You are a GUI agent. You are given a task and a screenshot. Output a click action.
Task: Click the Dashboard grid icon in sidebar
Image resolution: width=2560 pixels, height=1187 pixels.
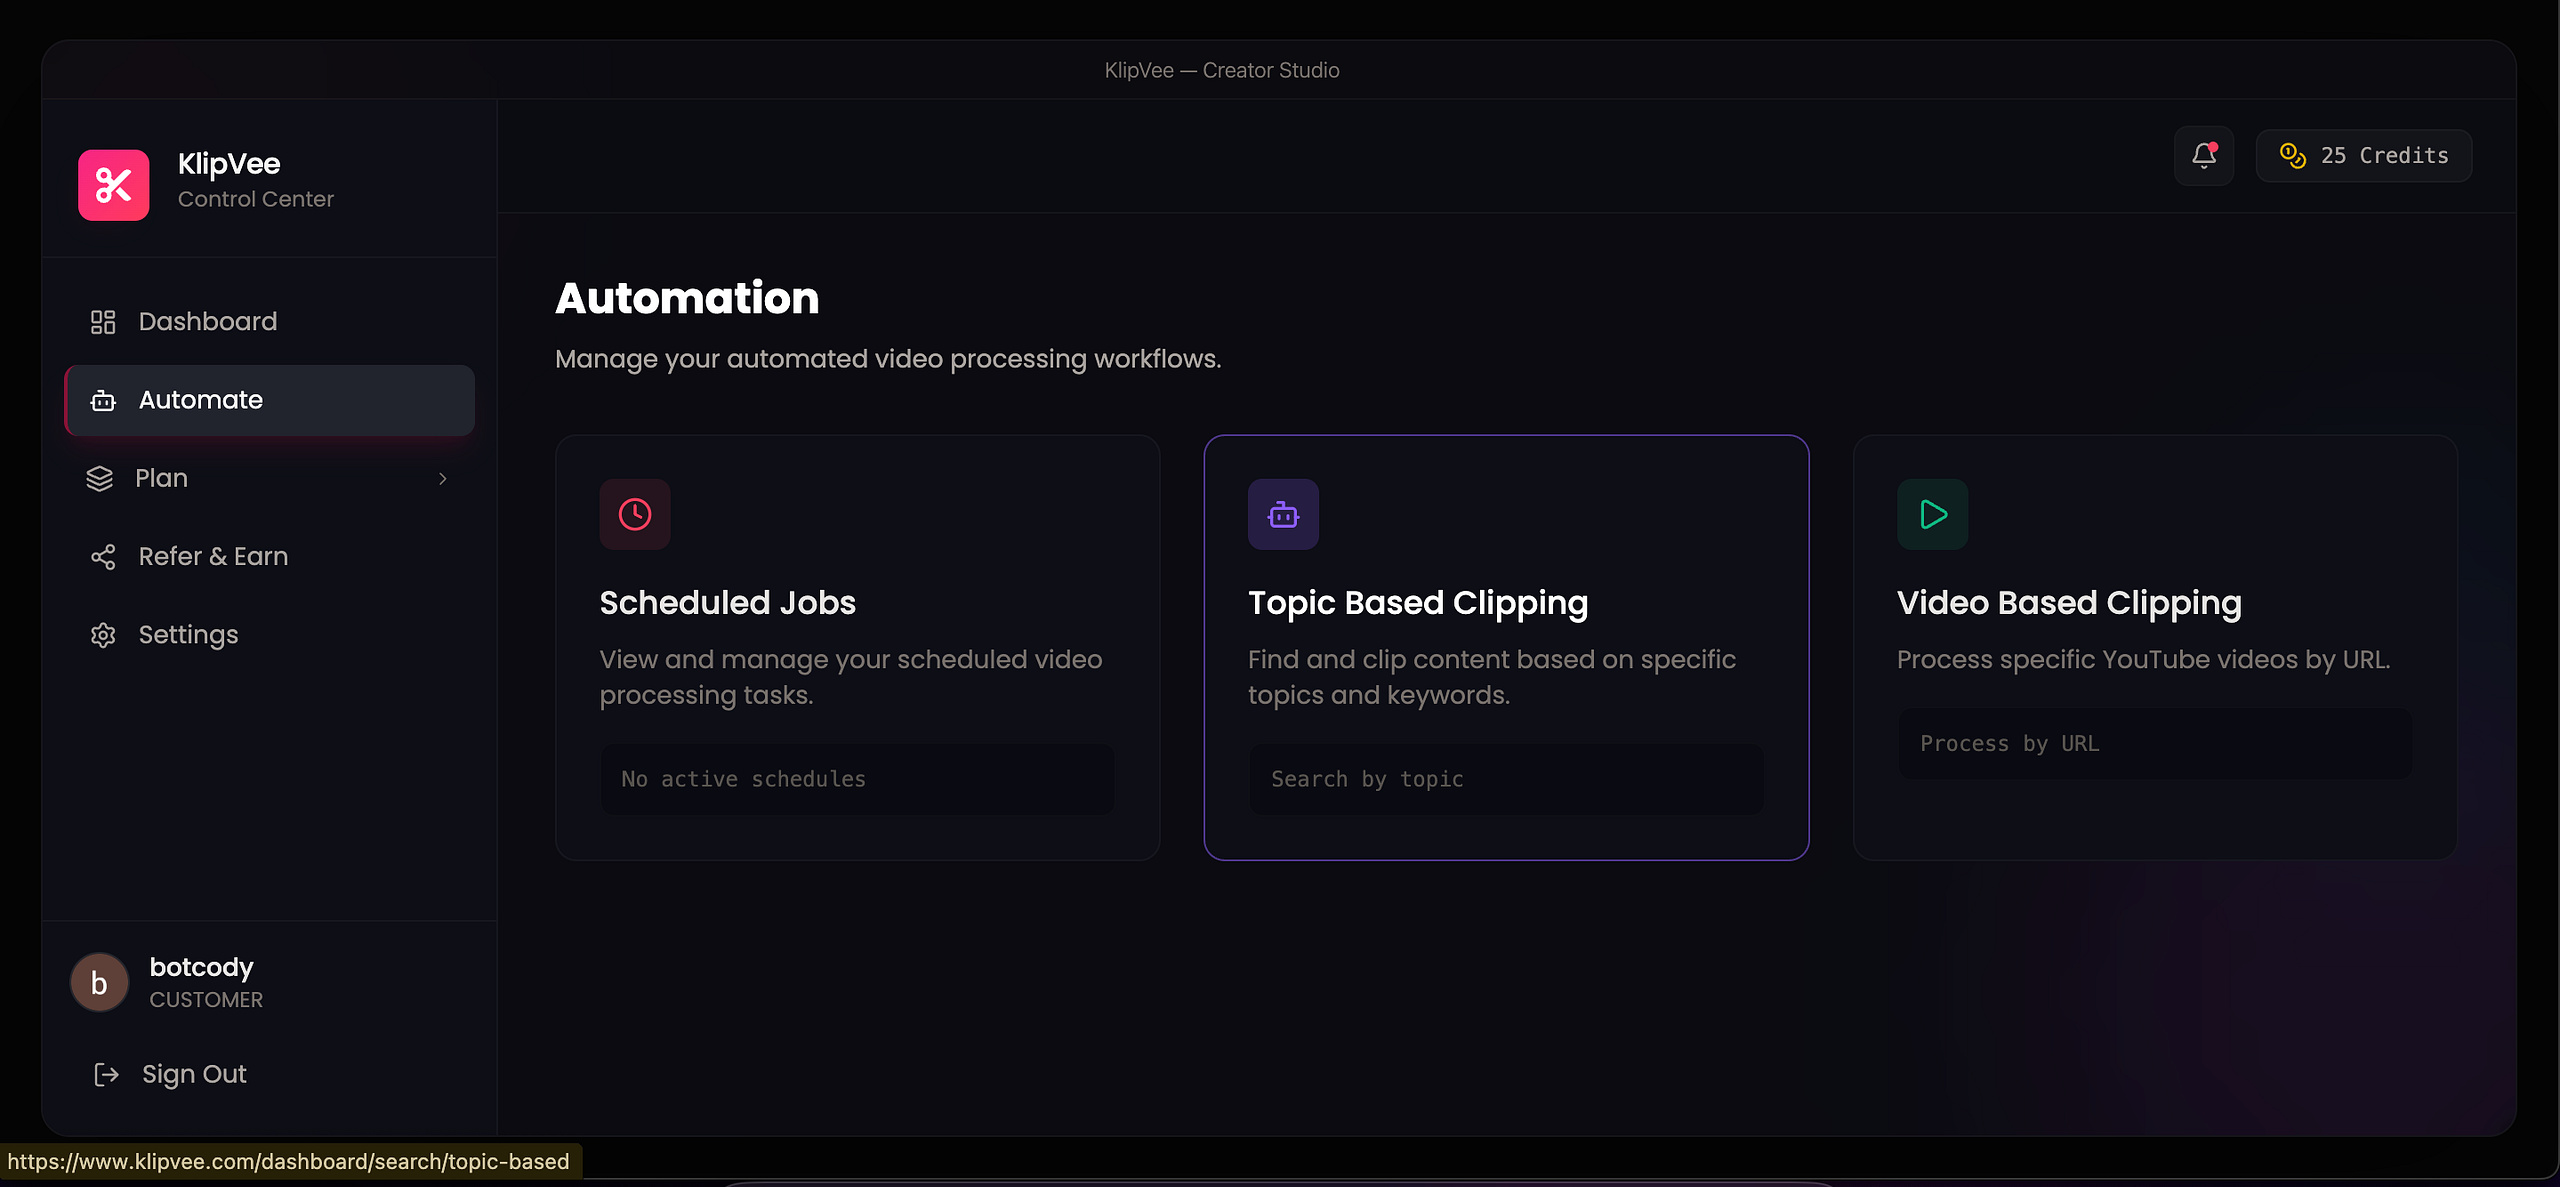[103, 322]
